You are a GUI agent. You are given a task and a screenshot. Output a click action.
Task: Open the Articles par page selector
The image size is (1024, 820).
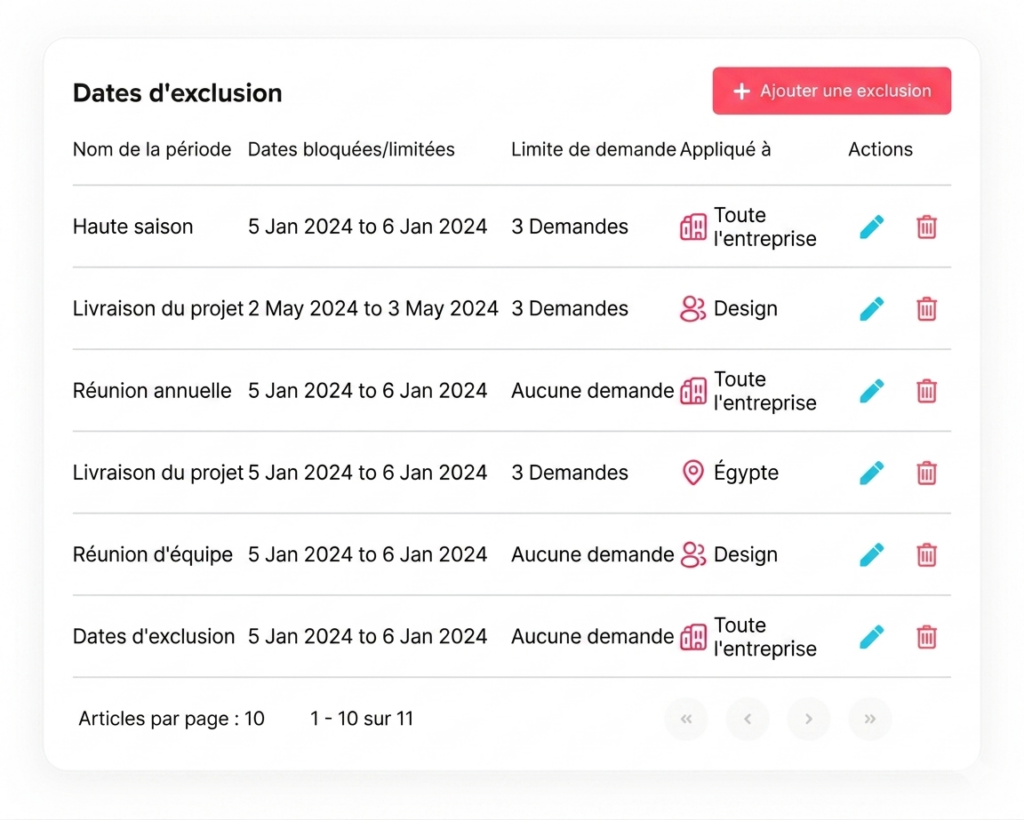(x=172, y=719)
